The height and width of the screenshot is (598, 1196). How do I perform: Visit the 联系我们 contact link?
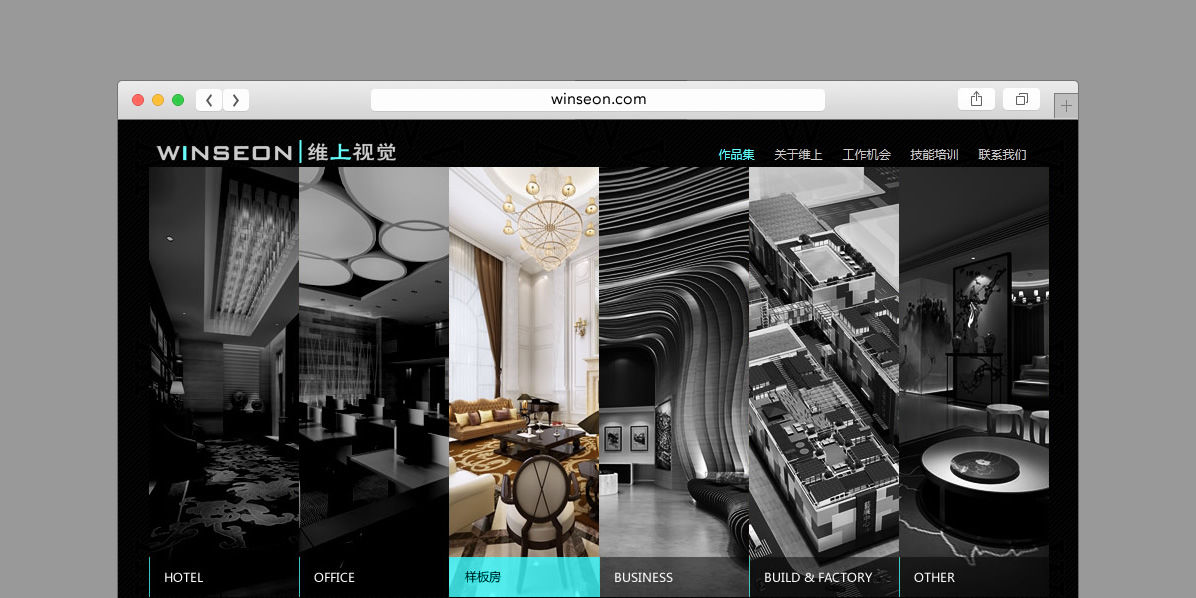pos(1002,155)
